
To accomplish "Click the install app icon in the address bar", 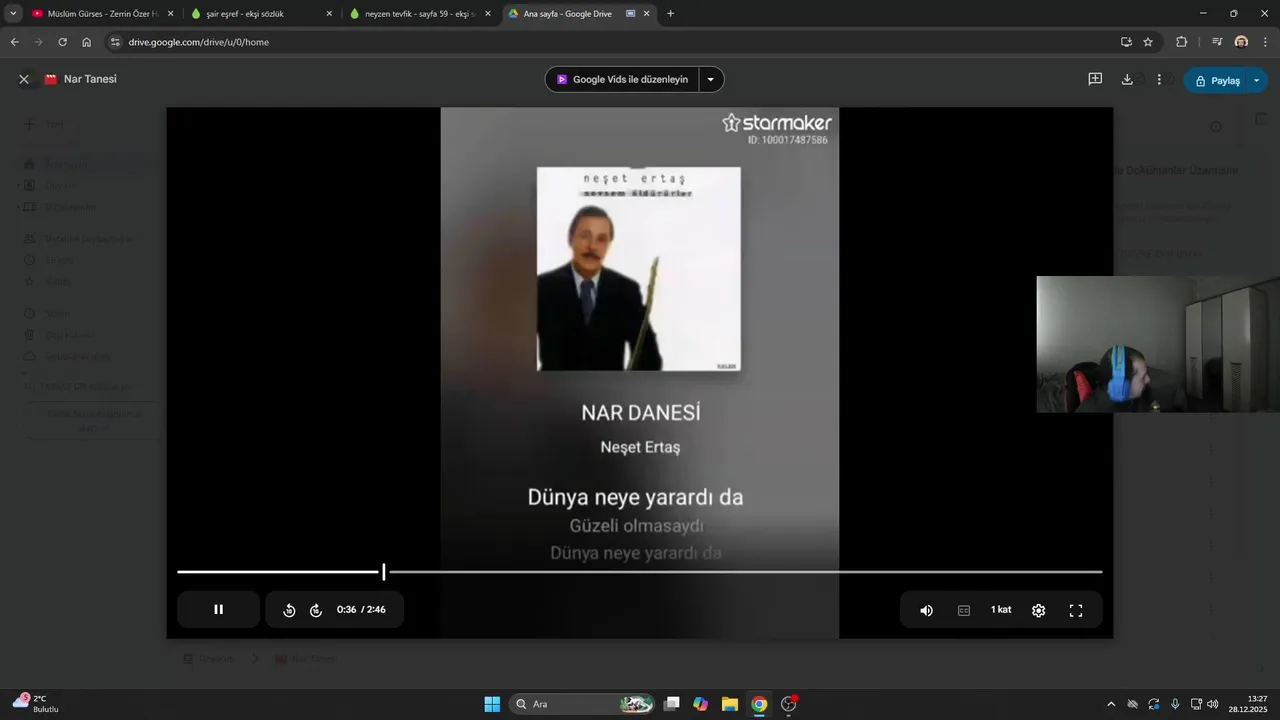I will 1126,42.
